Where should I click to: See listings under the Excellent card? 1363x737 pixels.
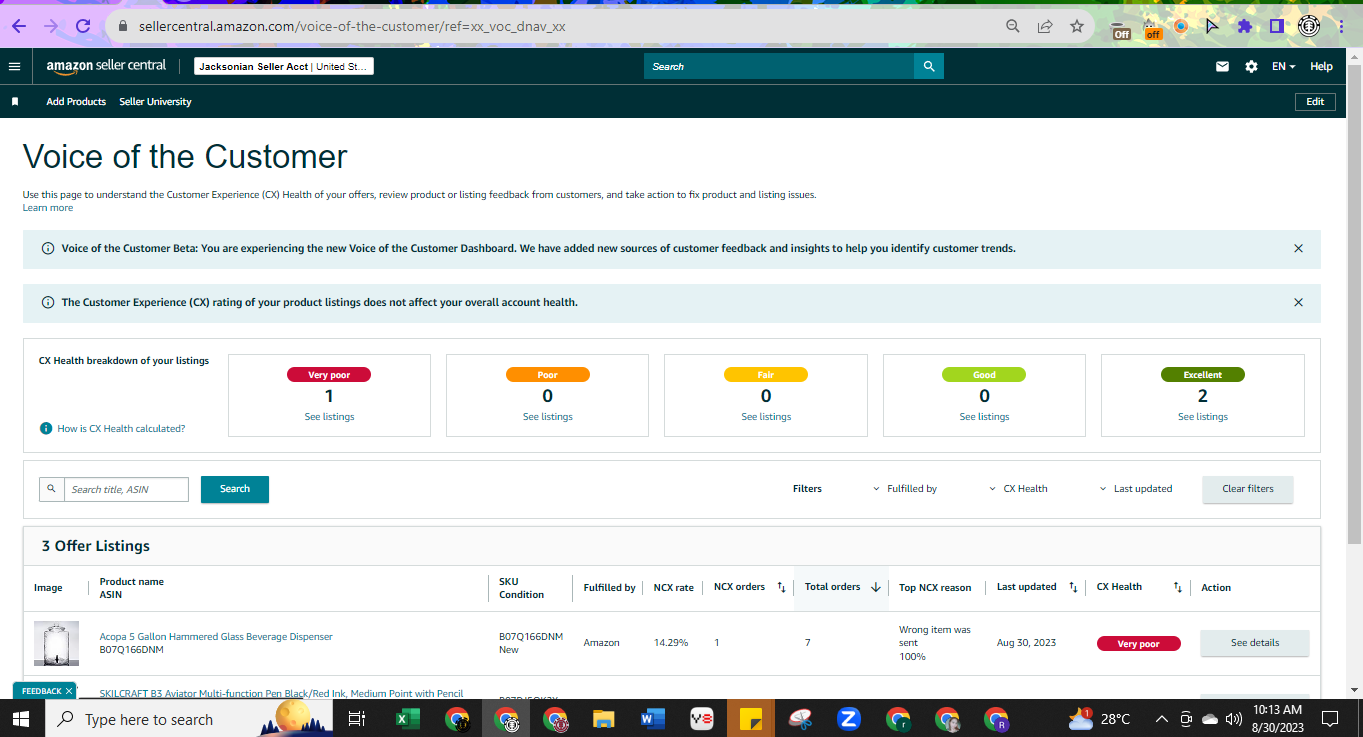tap(1203, 417)
